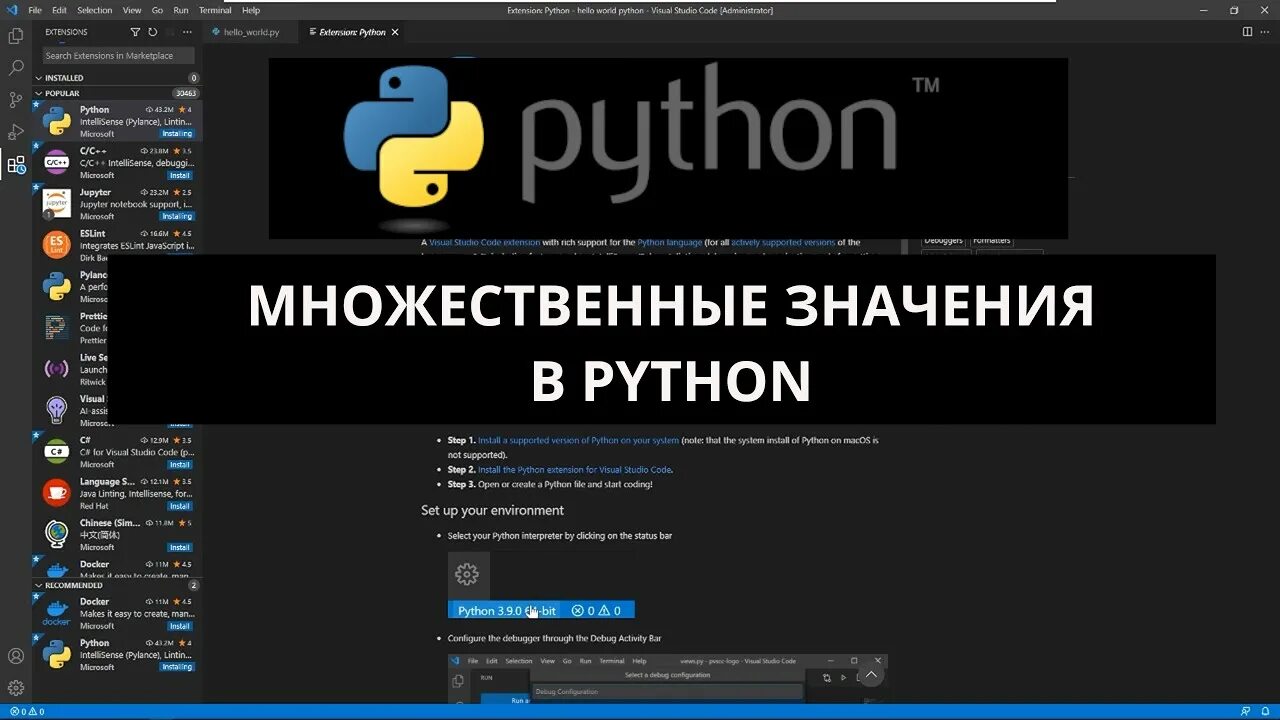This screenshot has height=720, width=1280.
Task: Open the Run and Debug view
Action: [16, 132]
